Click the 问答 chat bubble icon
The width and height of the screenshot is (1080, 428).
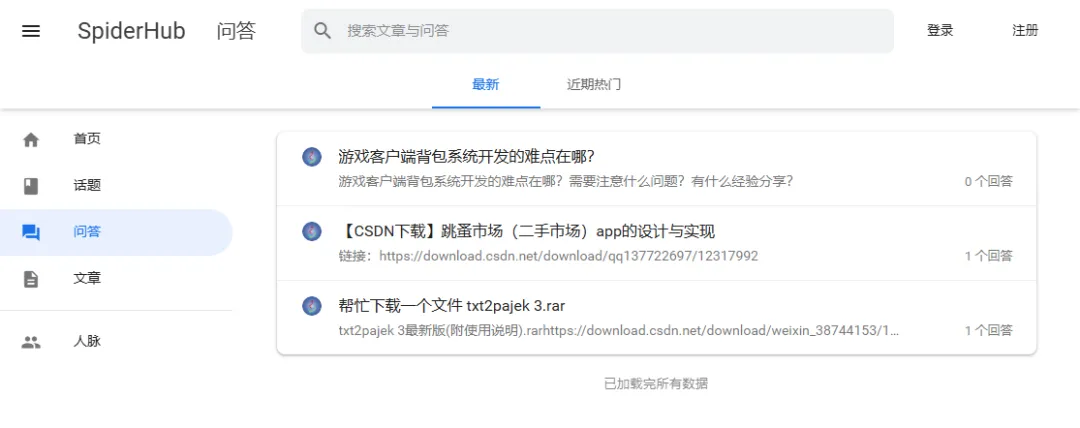pos(31,232)
